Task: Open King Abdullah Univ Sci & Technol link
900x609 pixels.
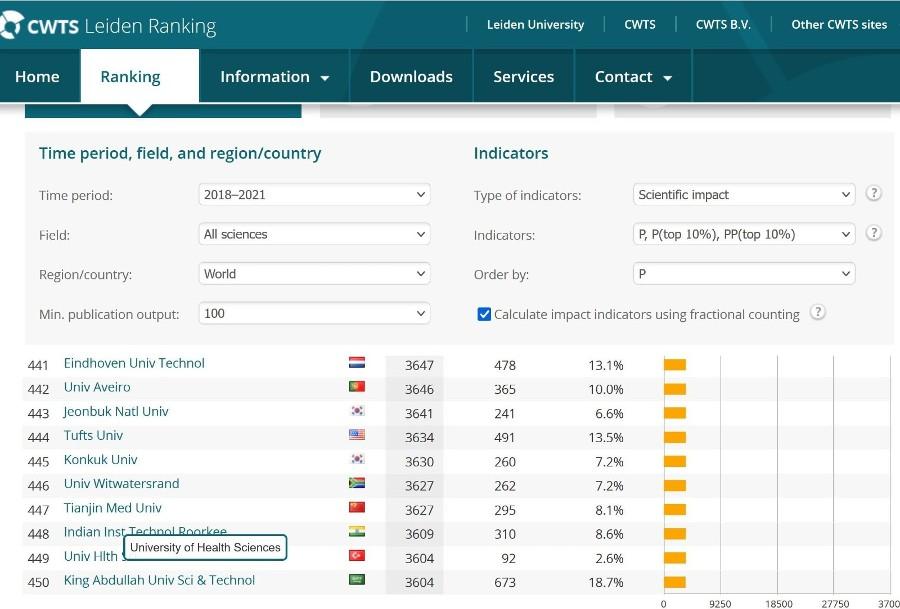Action: click(x=159, y=580)
